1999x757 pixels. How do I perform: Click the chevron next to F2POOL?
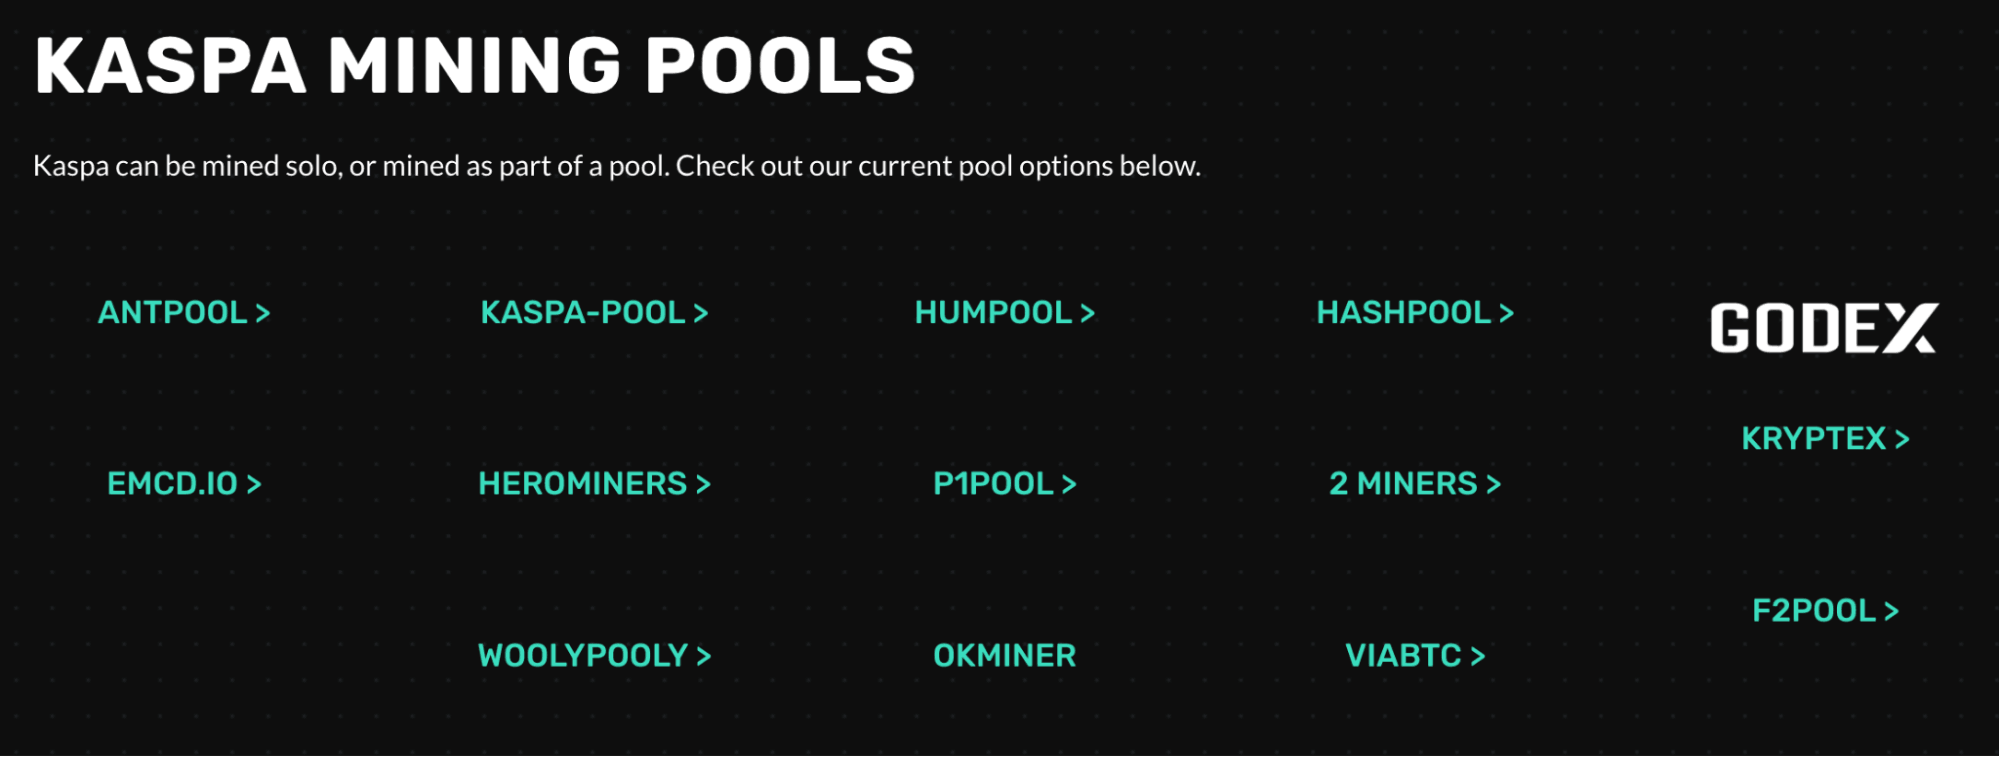1891,612
